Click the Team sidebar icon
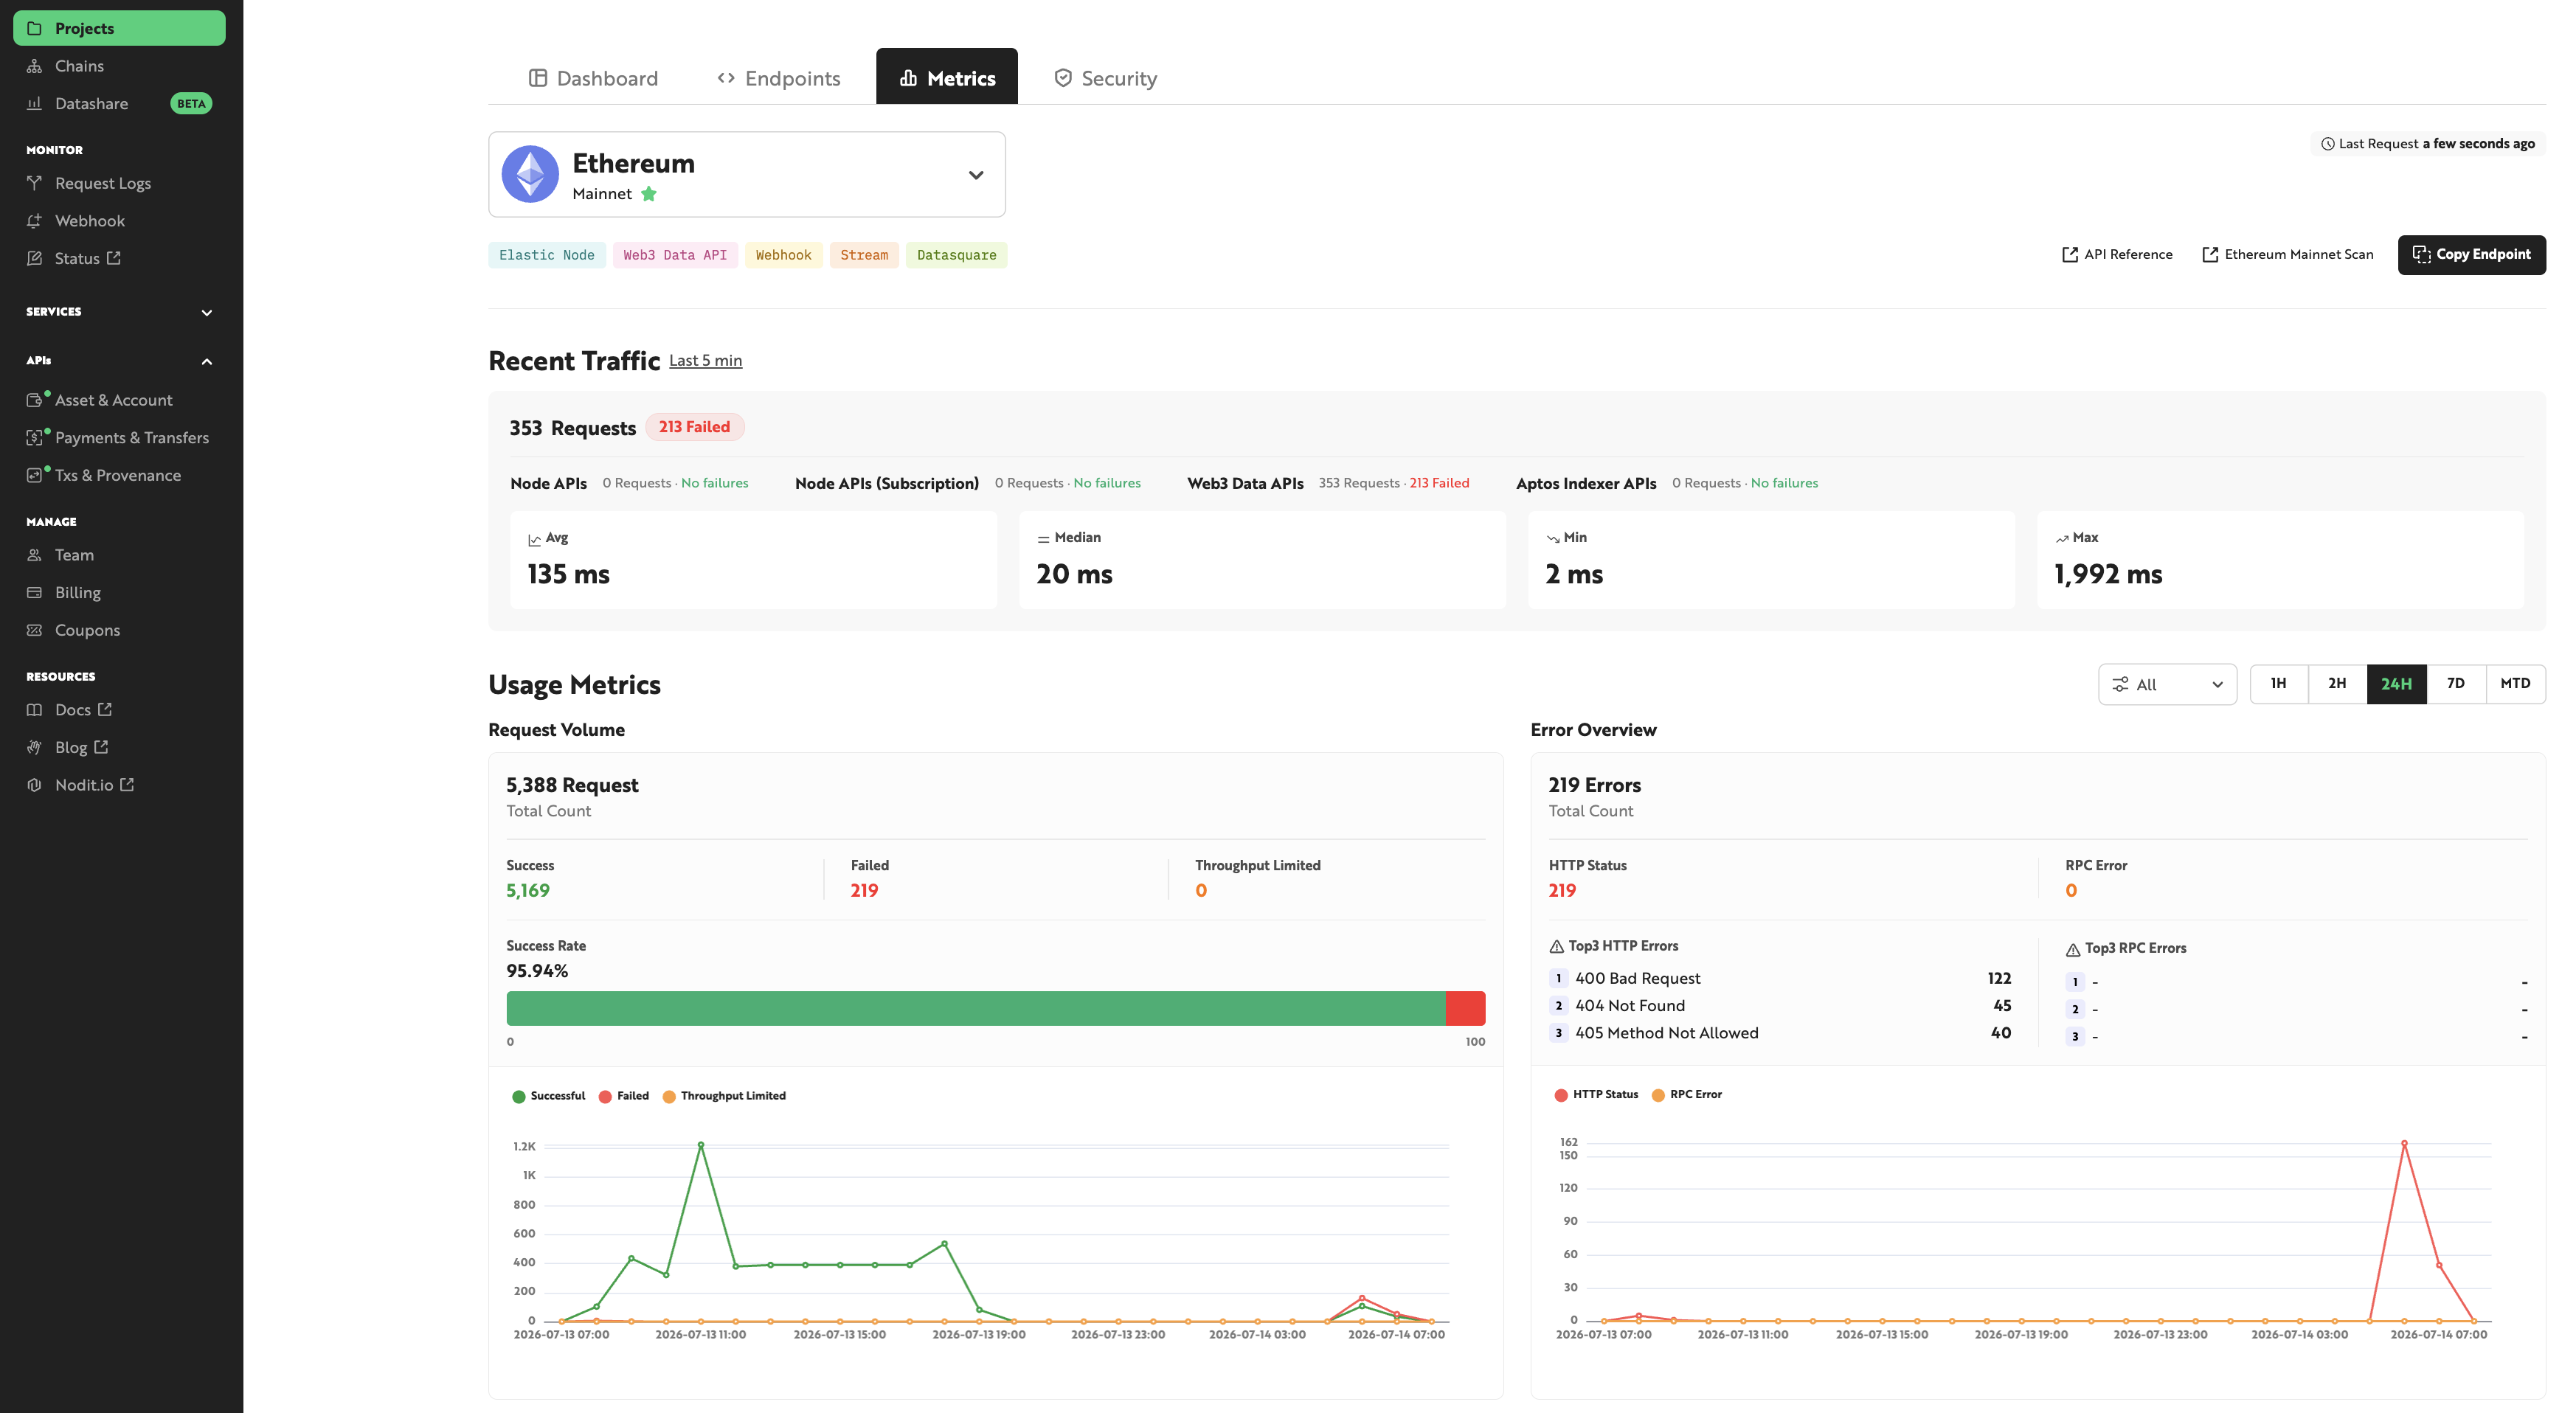The height and width of the screenshot is (1413, 2576). coord(34,555)
